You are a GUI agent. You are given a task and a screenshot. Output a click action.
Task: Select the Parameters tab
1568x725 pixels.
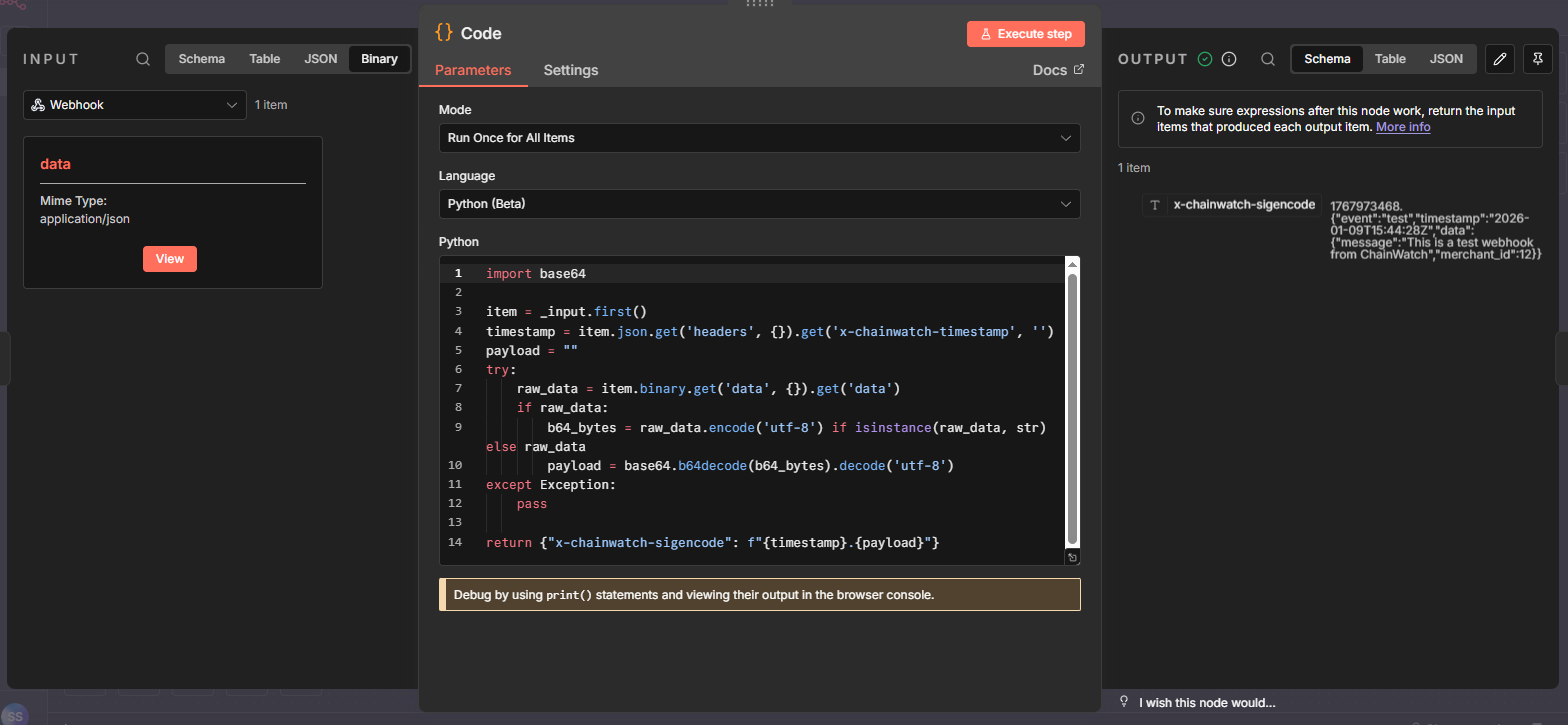[473, 70]
